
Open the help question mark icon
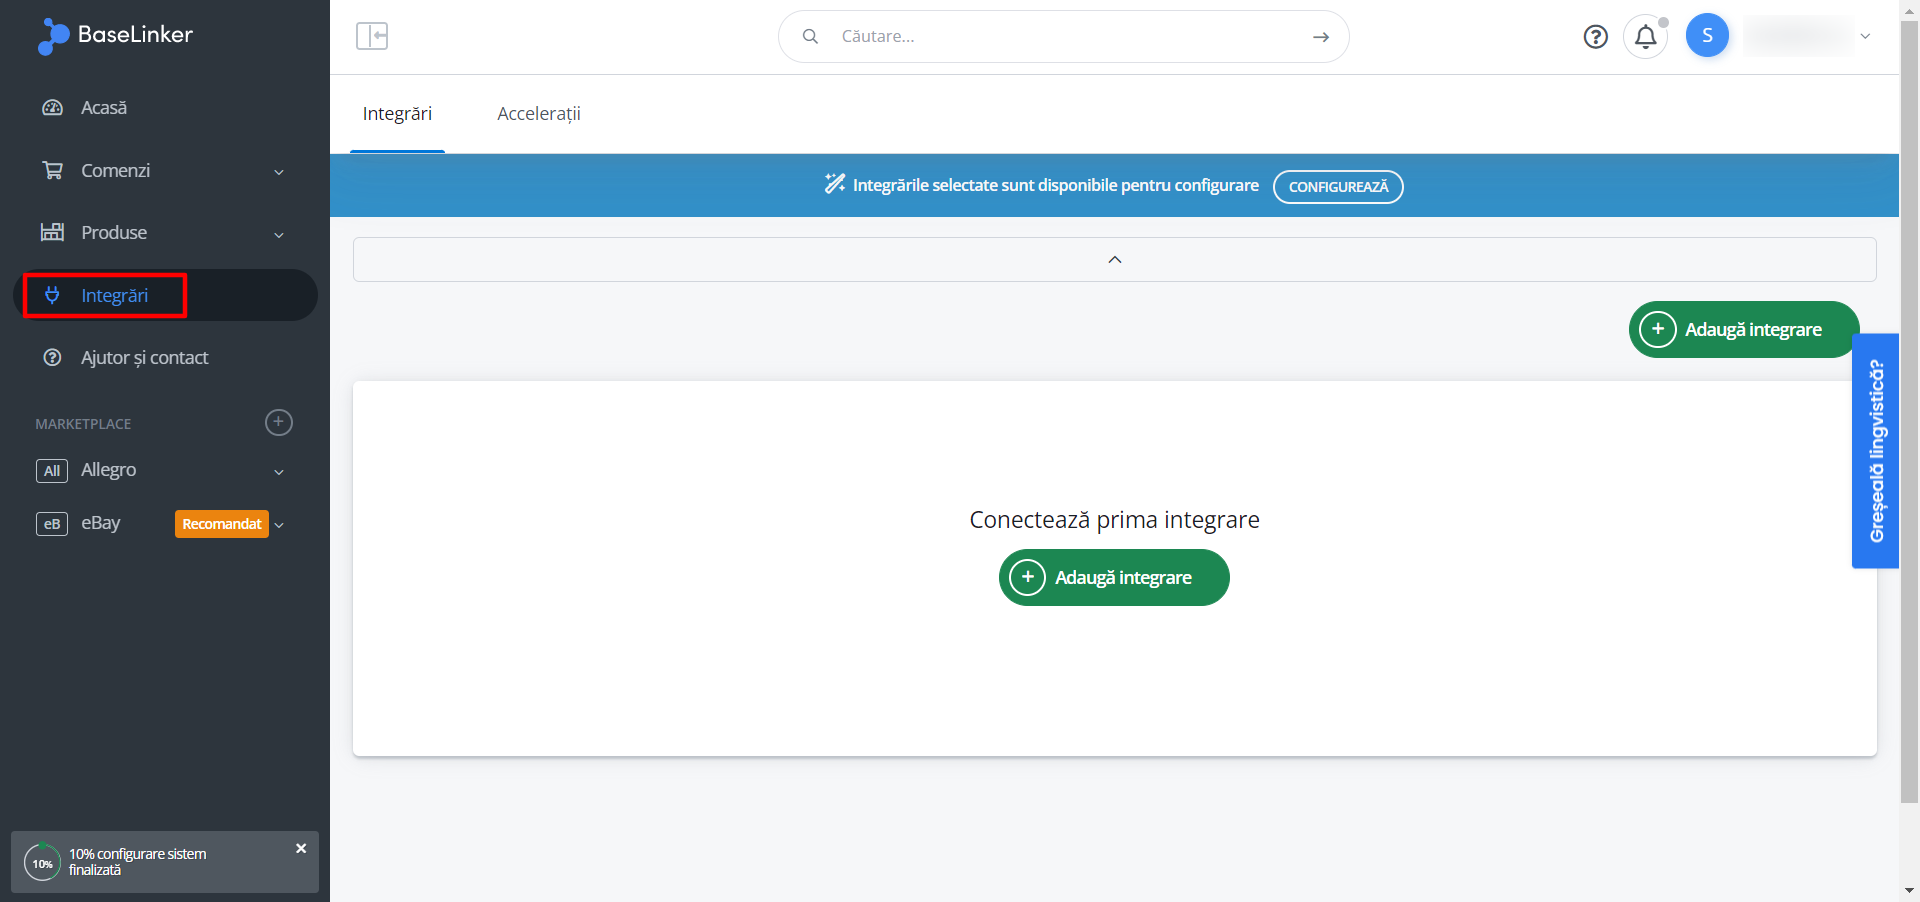pyautogui.click(x=1595, y=37)
